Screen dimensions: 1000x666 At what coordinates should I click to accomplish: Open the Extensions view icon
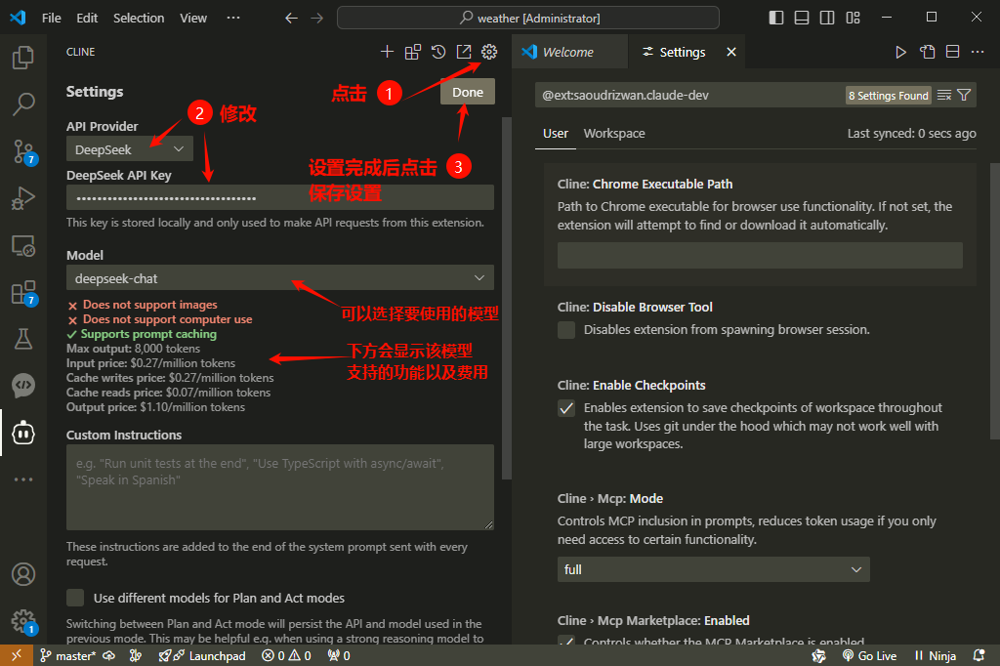[23, 292]
